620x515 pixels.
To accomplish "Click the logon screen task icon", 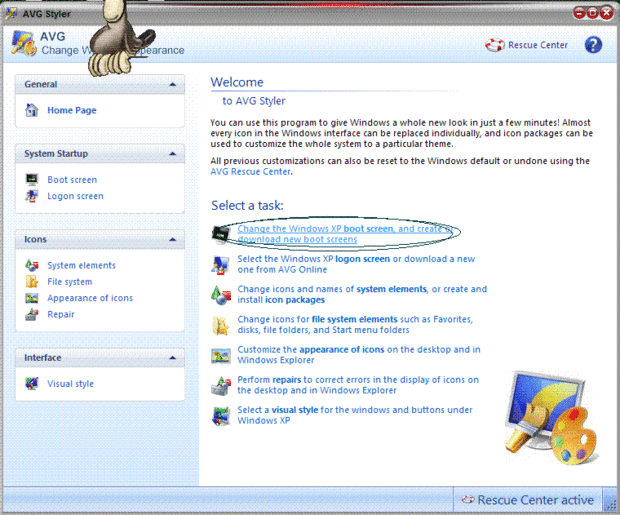I will pos(221,265).
